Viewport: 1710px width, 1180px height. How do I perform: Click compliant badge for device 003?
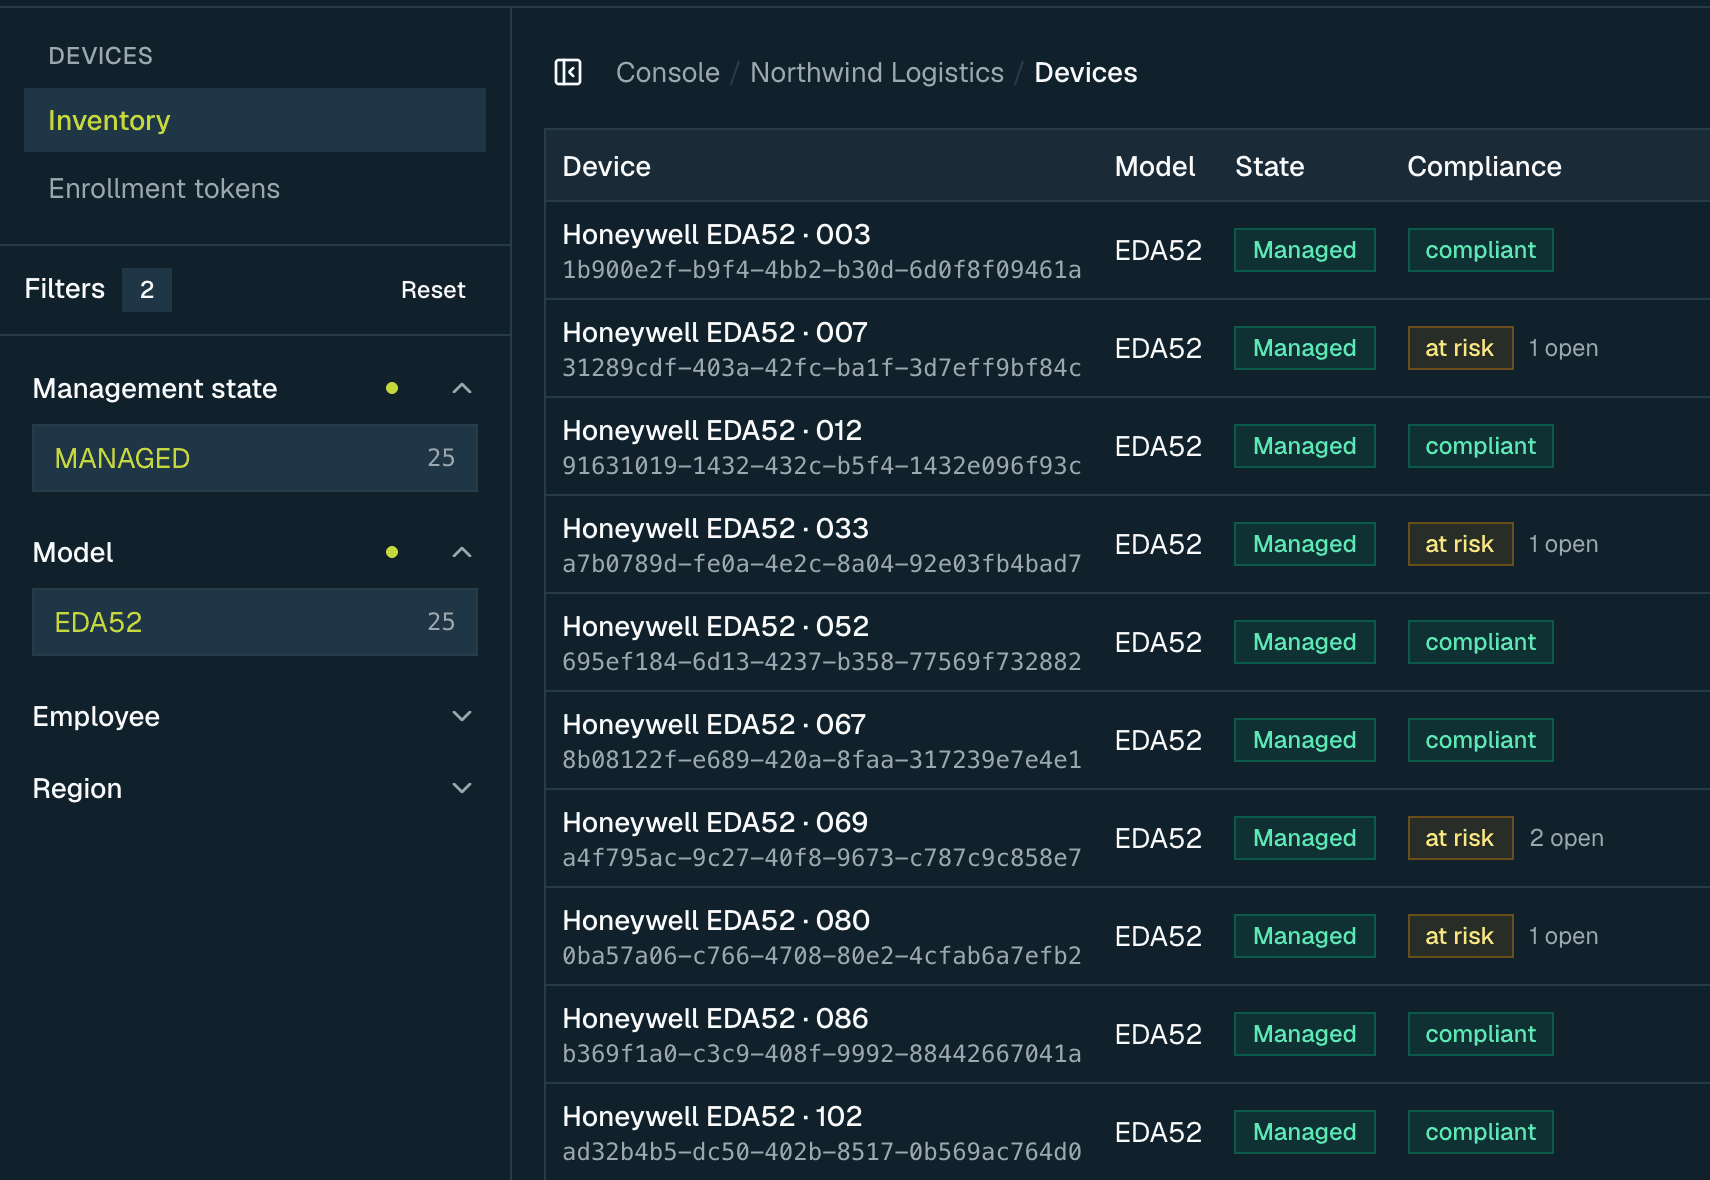coord(1481,250)
